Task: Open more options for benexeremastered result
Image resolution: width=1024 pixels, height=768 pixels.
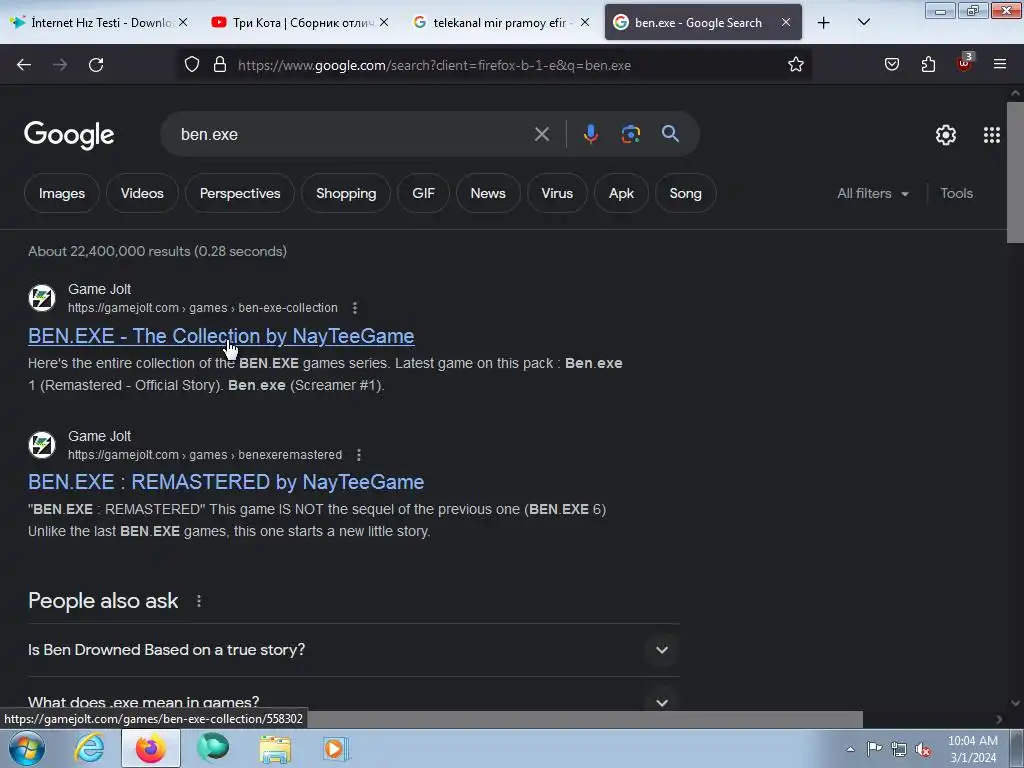Action: [359, 455]
